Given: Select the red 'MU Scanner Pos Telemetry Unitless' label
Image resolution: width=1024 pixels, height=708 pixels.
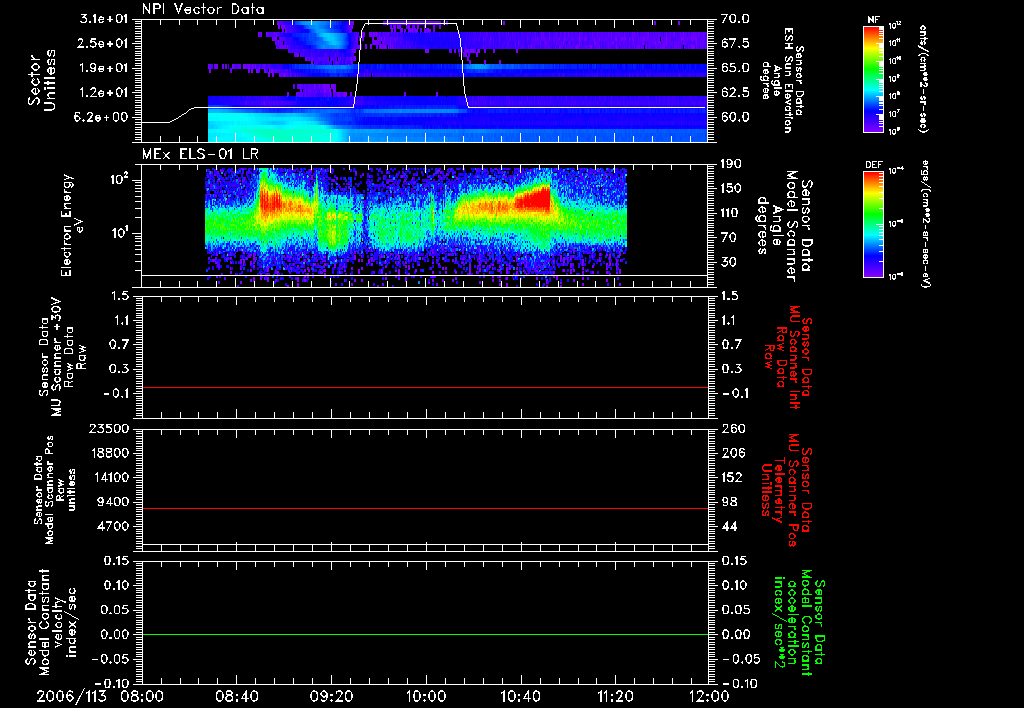Looking at the screenshot, I should coord(786,490).
